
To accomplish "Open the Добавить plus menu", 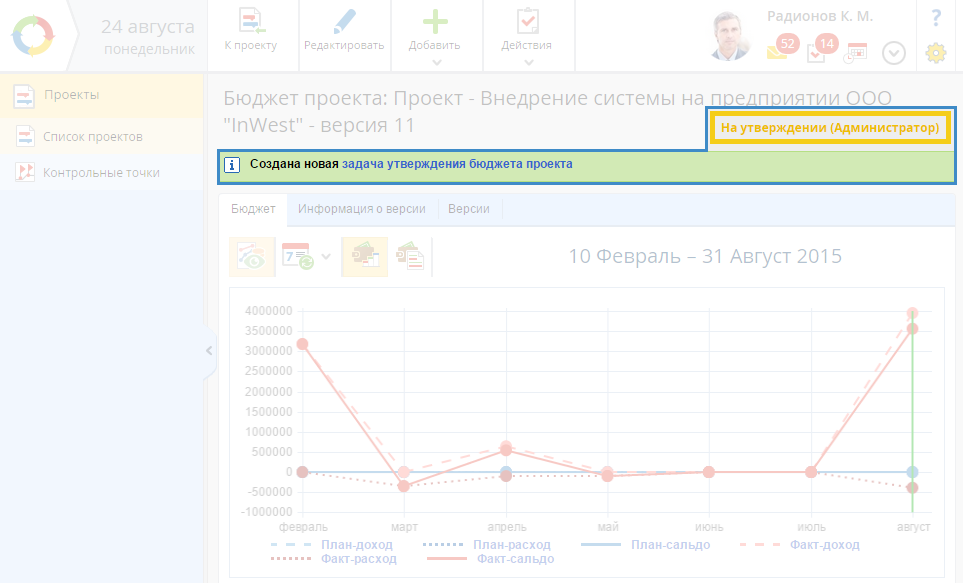I will click(x=435, y=36).
